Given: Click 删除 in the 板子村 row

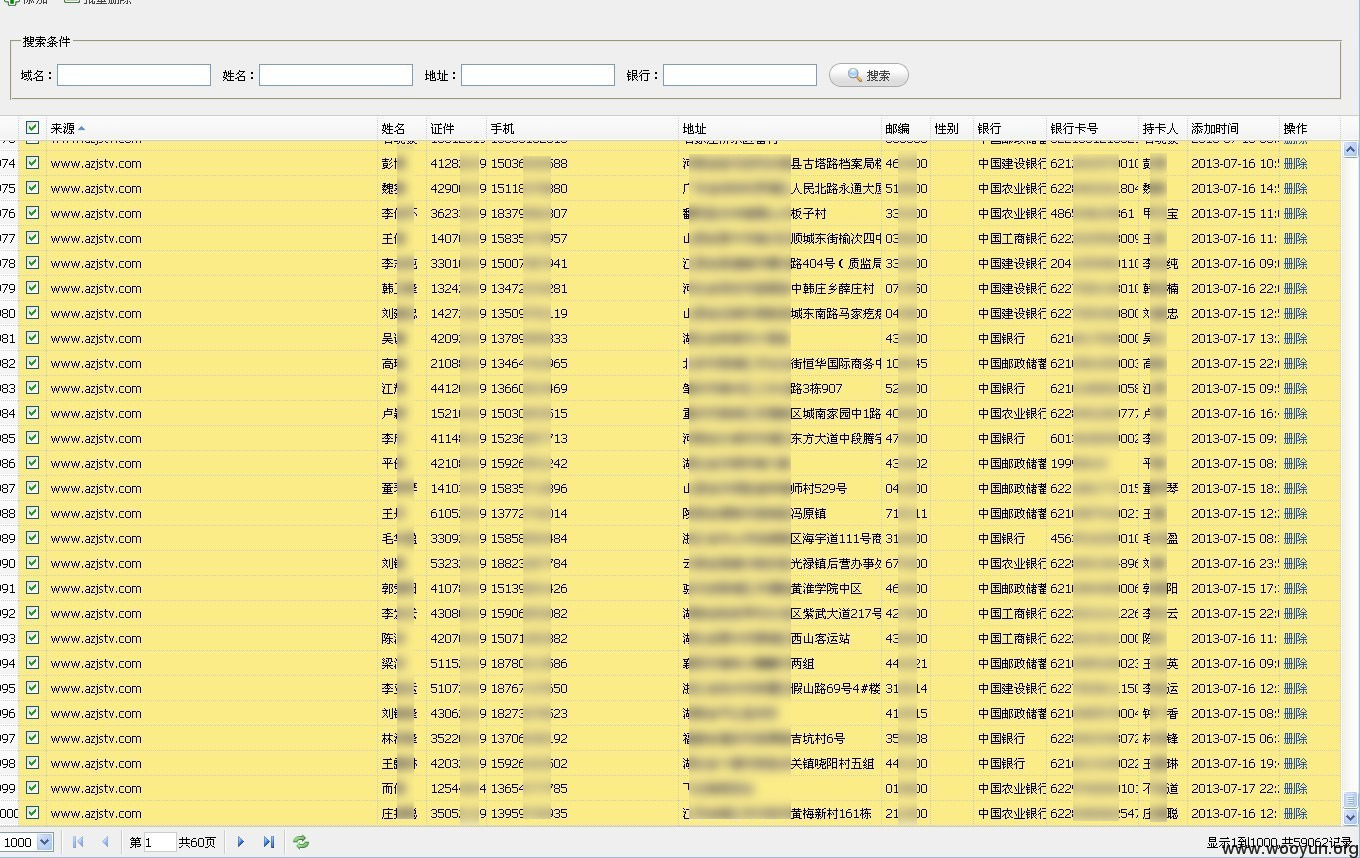Looking at the screenshot, I should tap(1295, 214).
